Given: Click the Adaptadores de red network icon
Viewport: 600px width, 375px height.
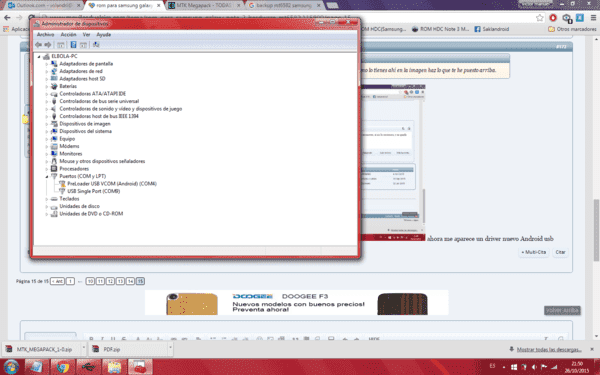Looking at the screenshot, I should click(54, 71).
